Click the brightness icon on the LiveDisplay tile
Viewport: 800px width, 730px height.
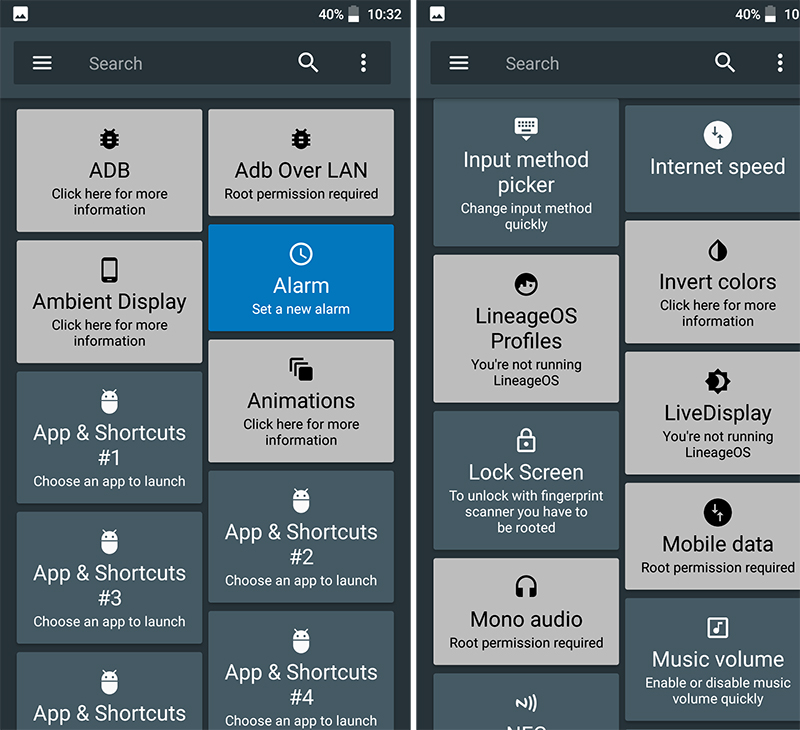(x=718, y=381)
